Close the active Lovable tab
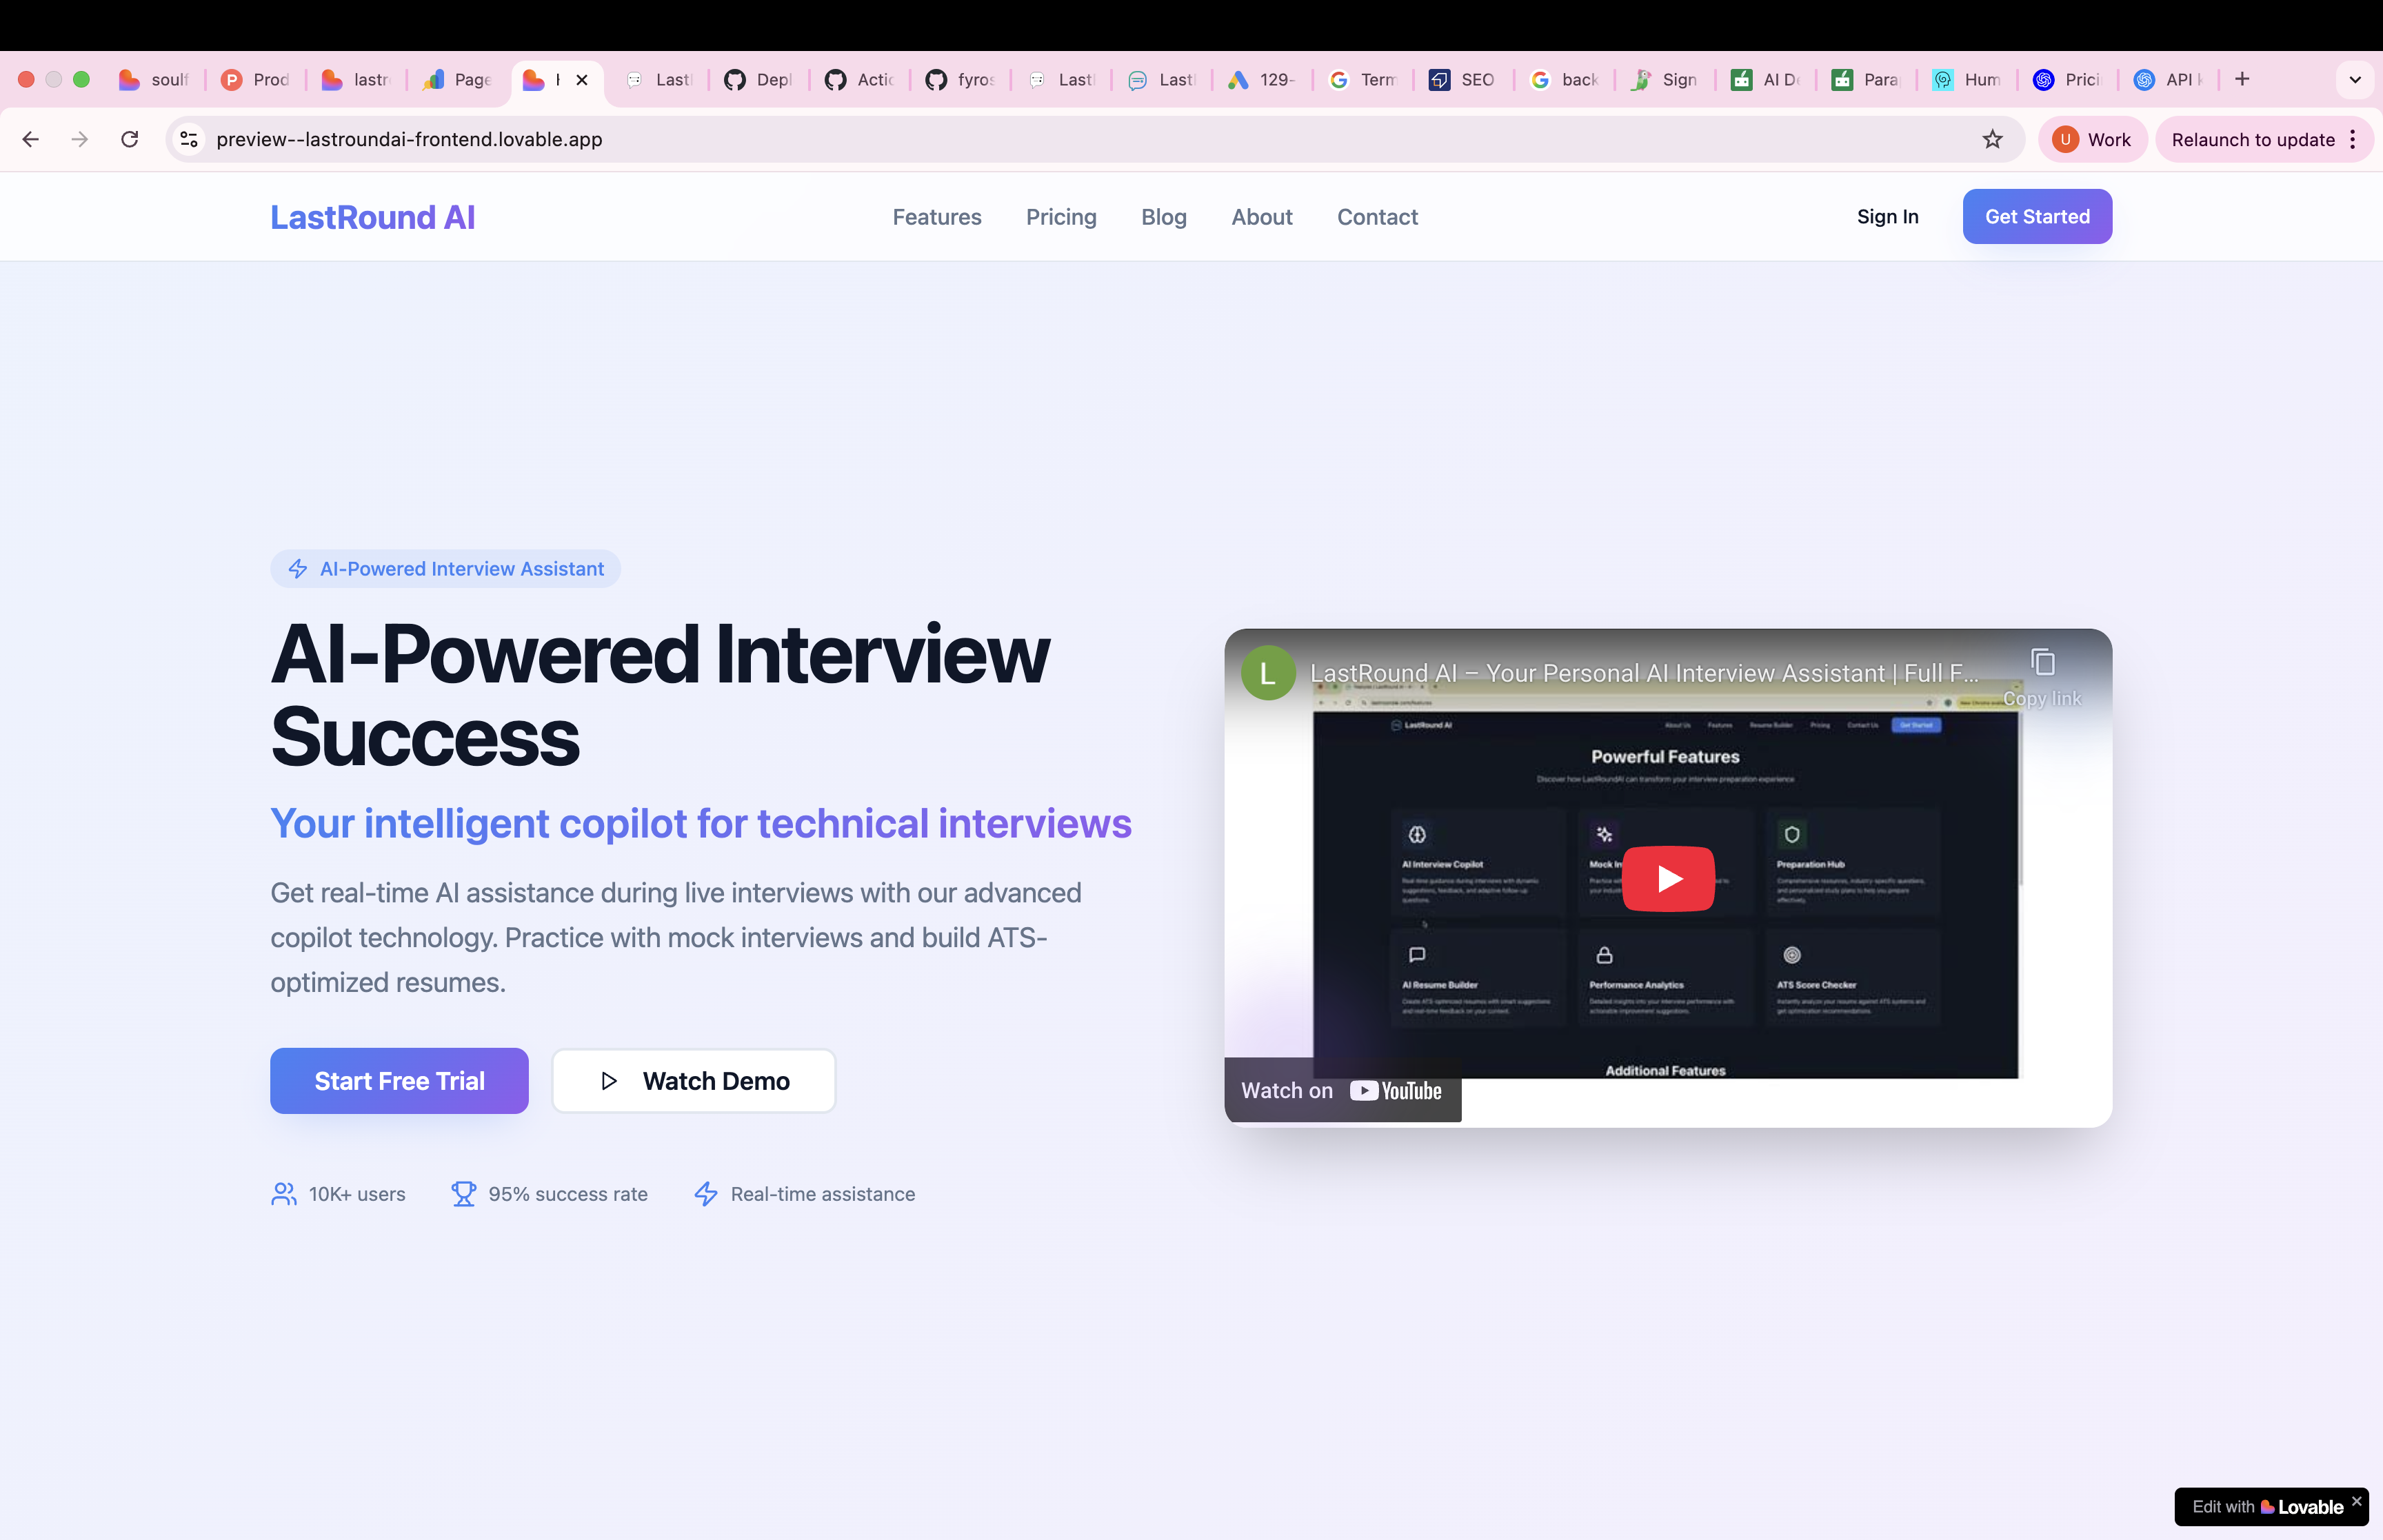 click(582, 80)
